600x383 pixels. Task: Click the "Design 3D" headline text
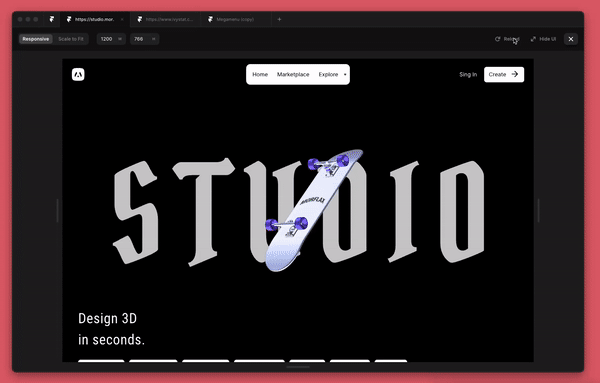coord(108,318)
